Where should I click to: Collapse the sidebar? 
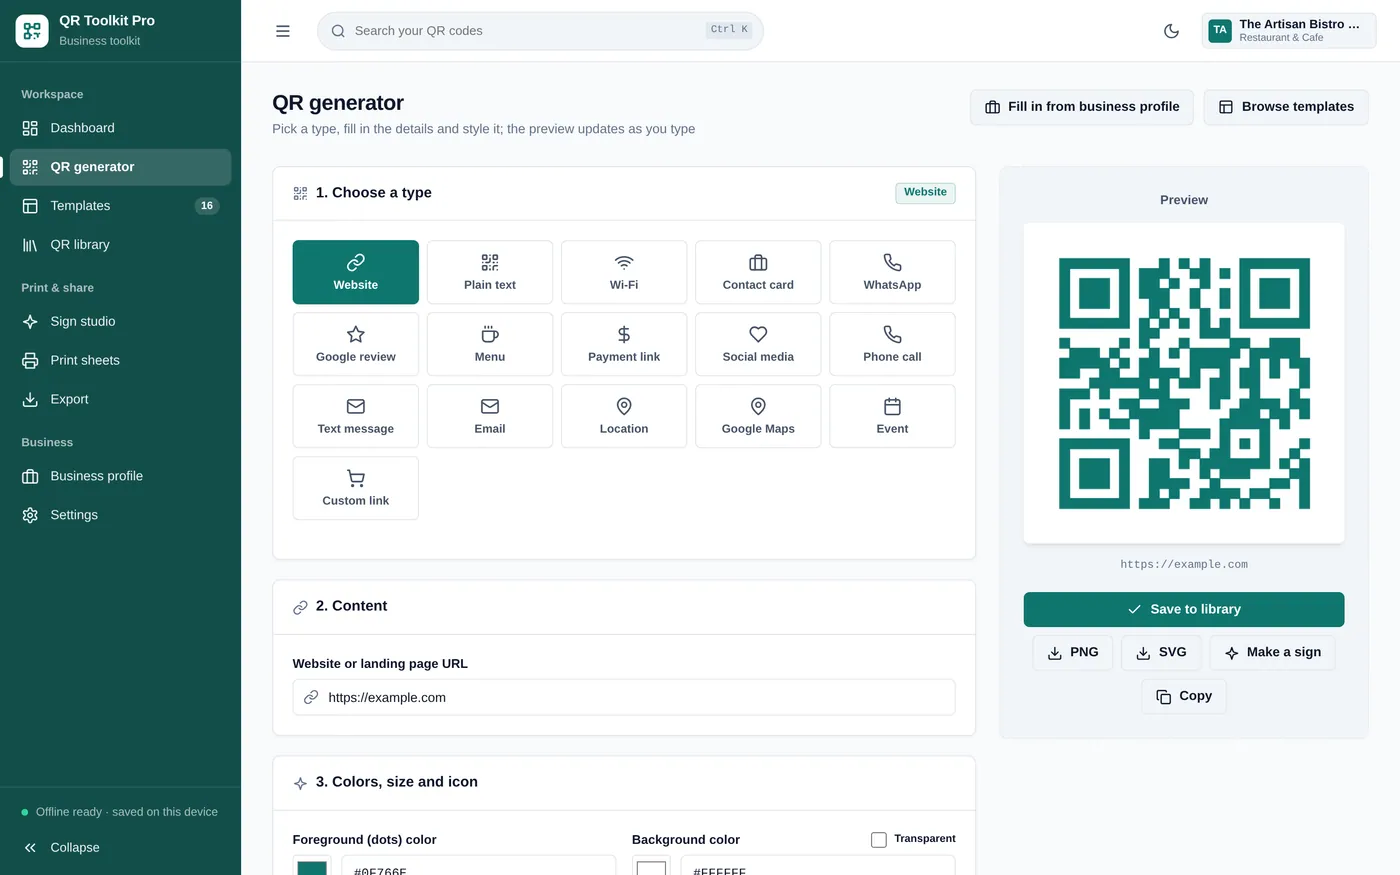120,847
